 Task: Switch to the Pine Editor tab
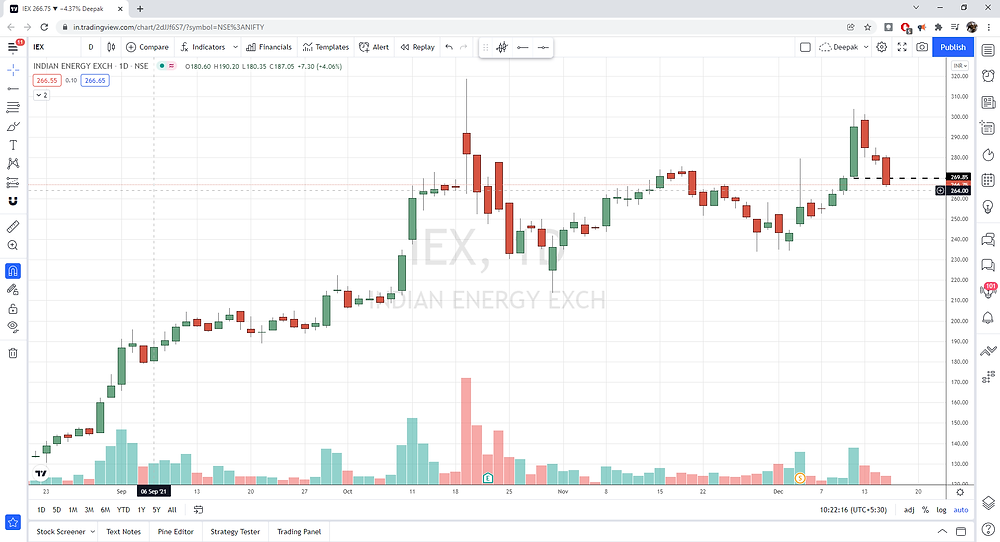pyautogui.click(x=175, y=531)
